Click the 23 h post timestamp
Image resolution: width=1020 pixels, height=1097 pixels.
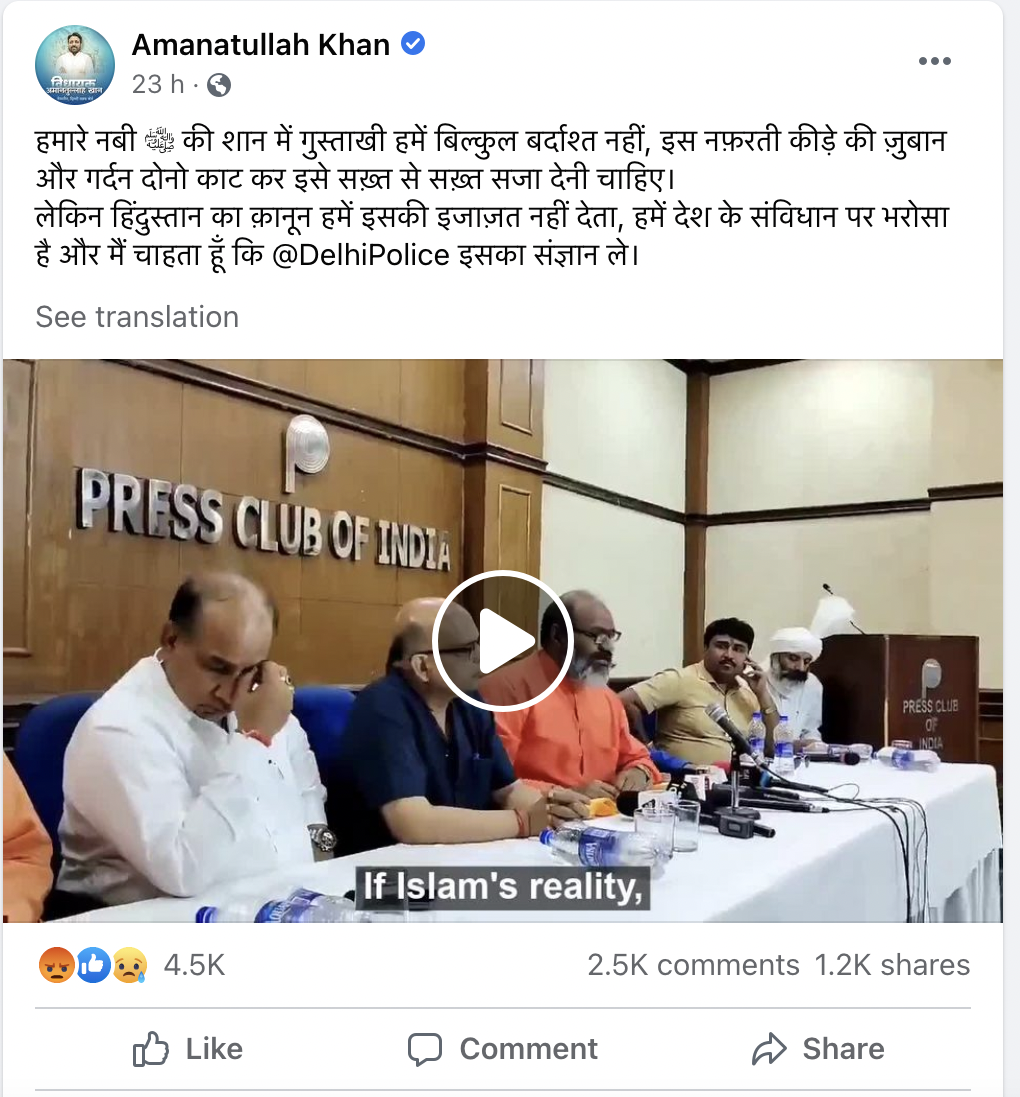(158, 85)
